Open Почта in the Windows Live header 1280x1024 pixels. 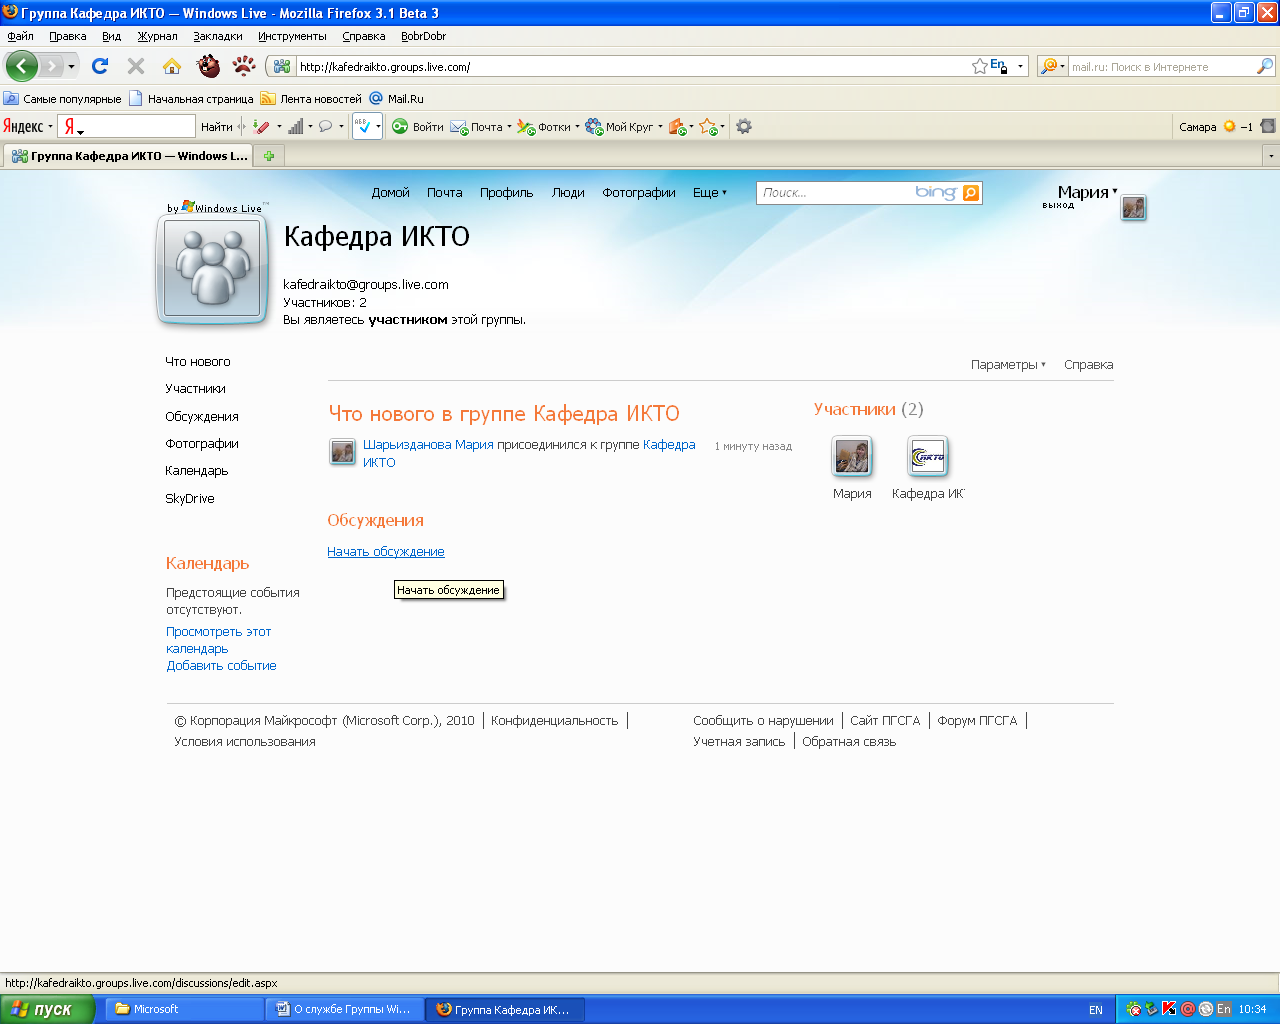[445, 193]
